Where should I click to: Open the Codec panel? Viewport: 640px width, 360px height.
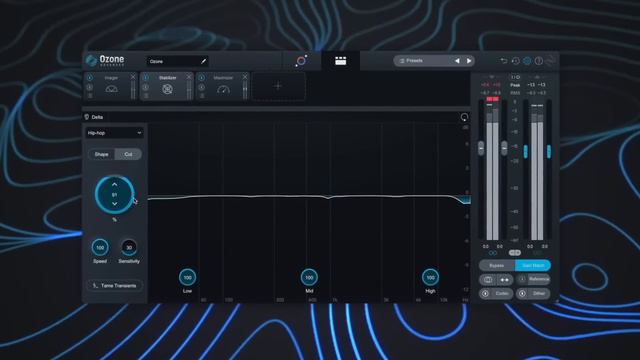point(501,293)
